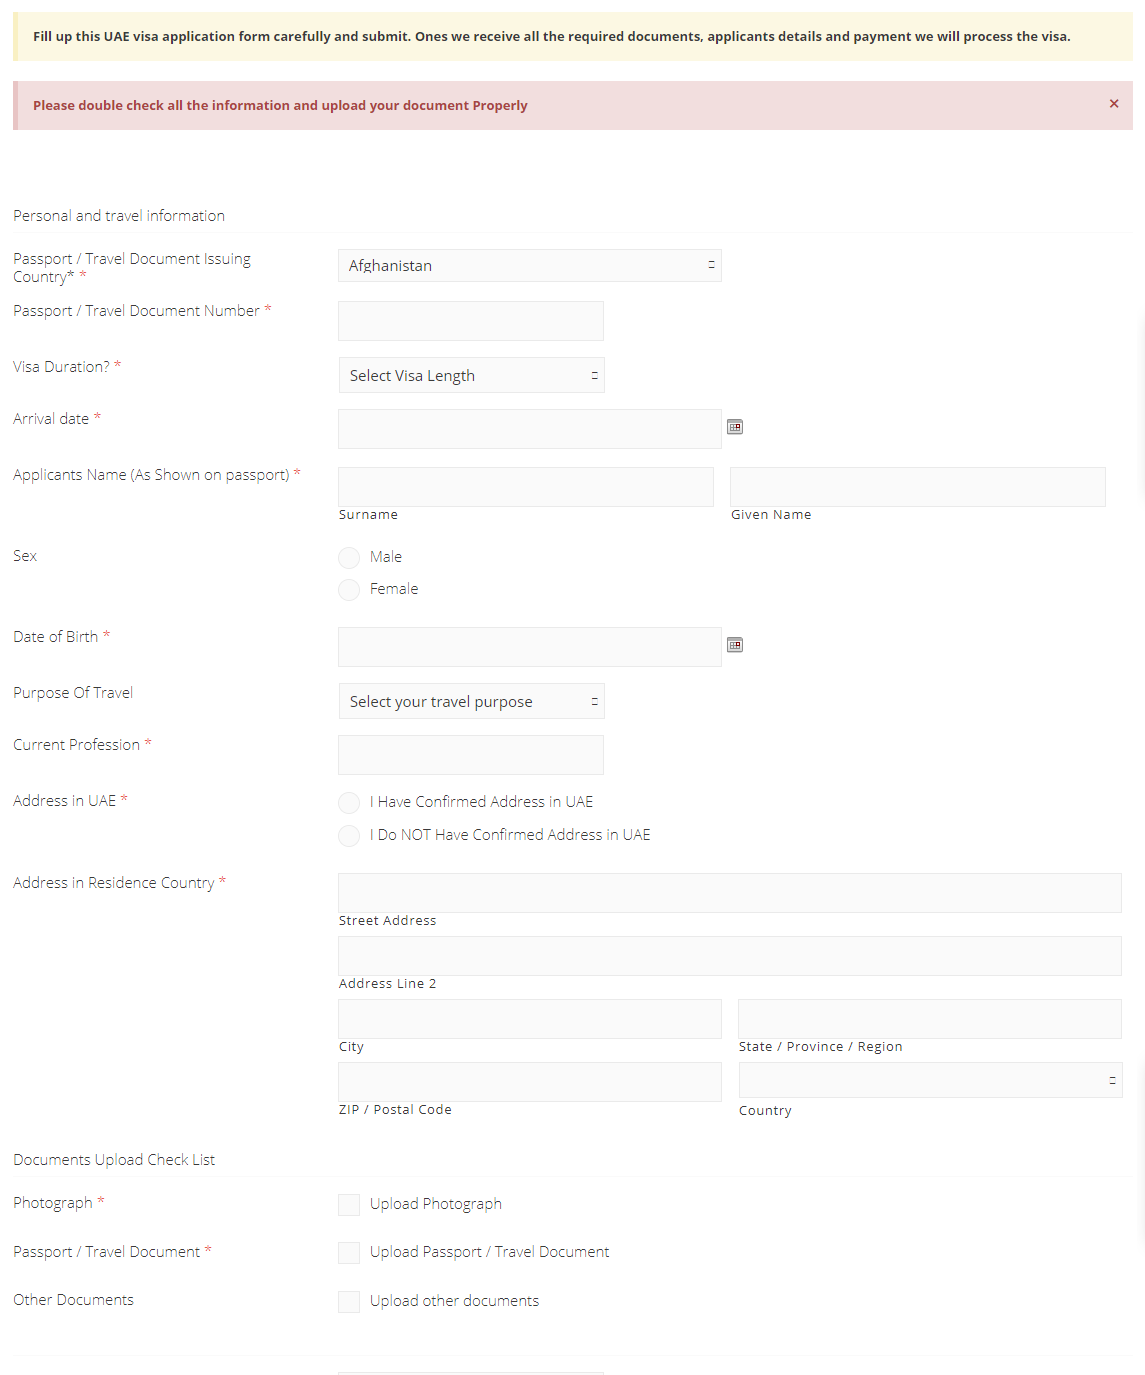This screenshot has height=1375, width=1145.
Task: Open the Date of Birth calendar picker
Action: pos(735,645)
